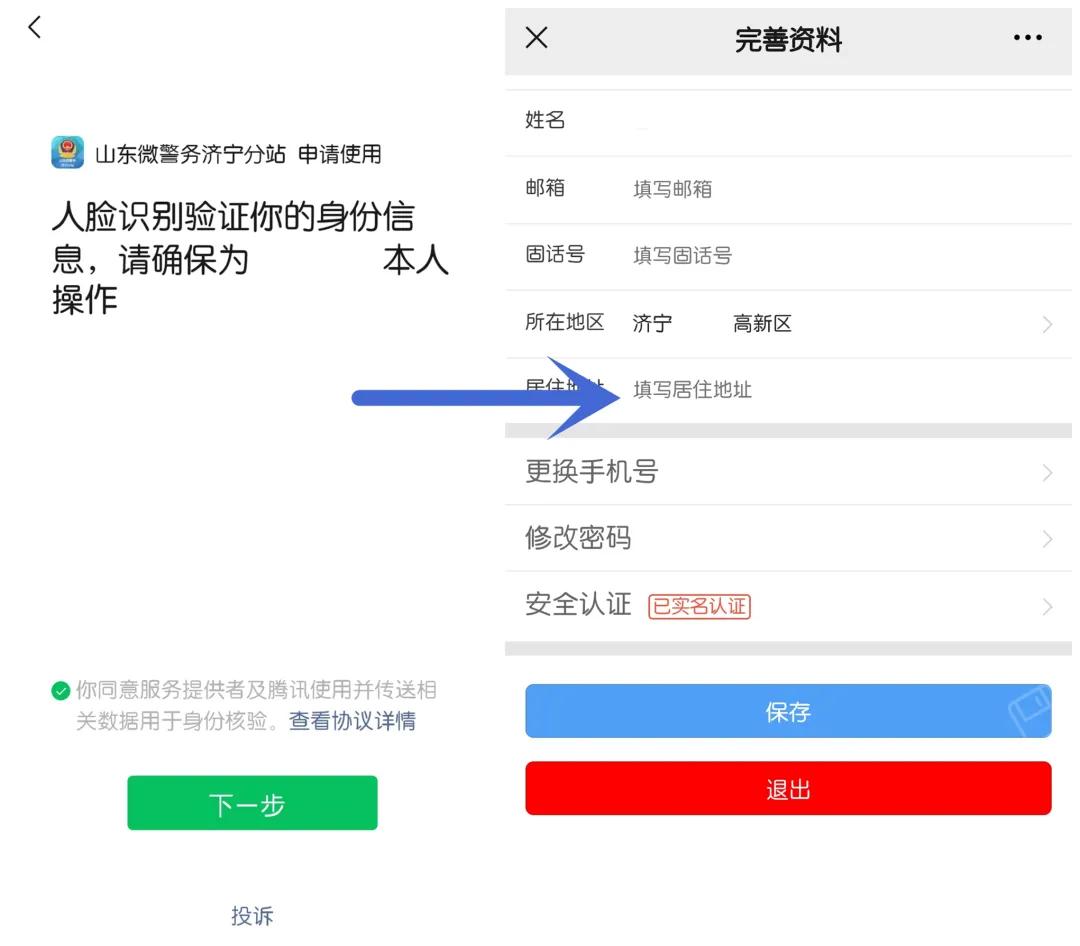Open the 更换手机号 row
Viewport: 1080px width, 946px height.
[x=788, y=472]
